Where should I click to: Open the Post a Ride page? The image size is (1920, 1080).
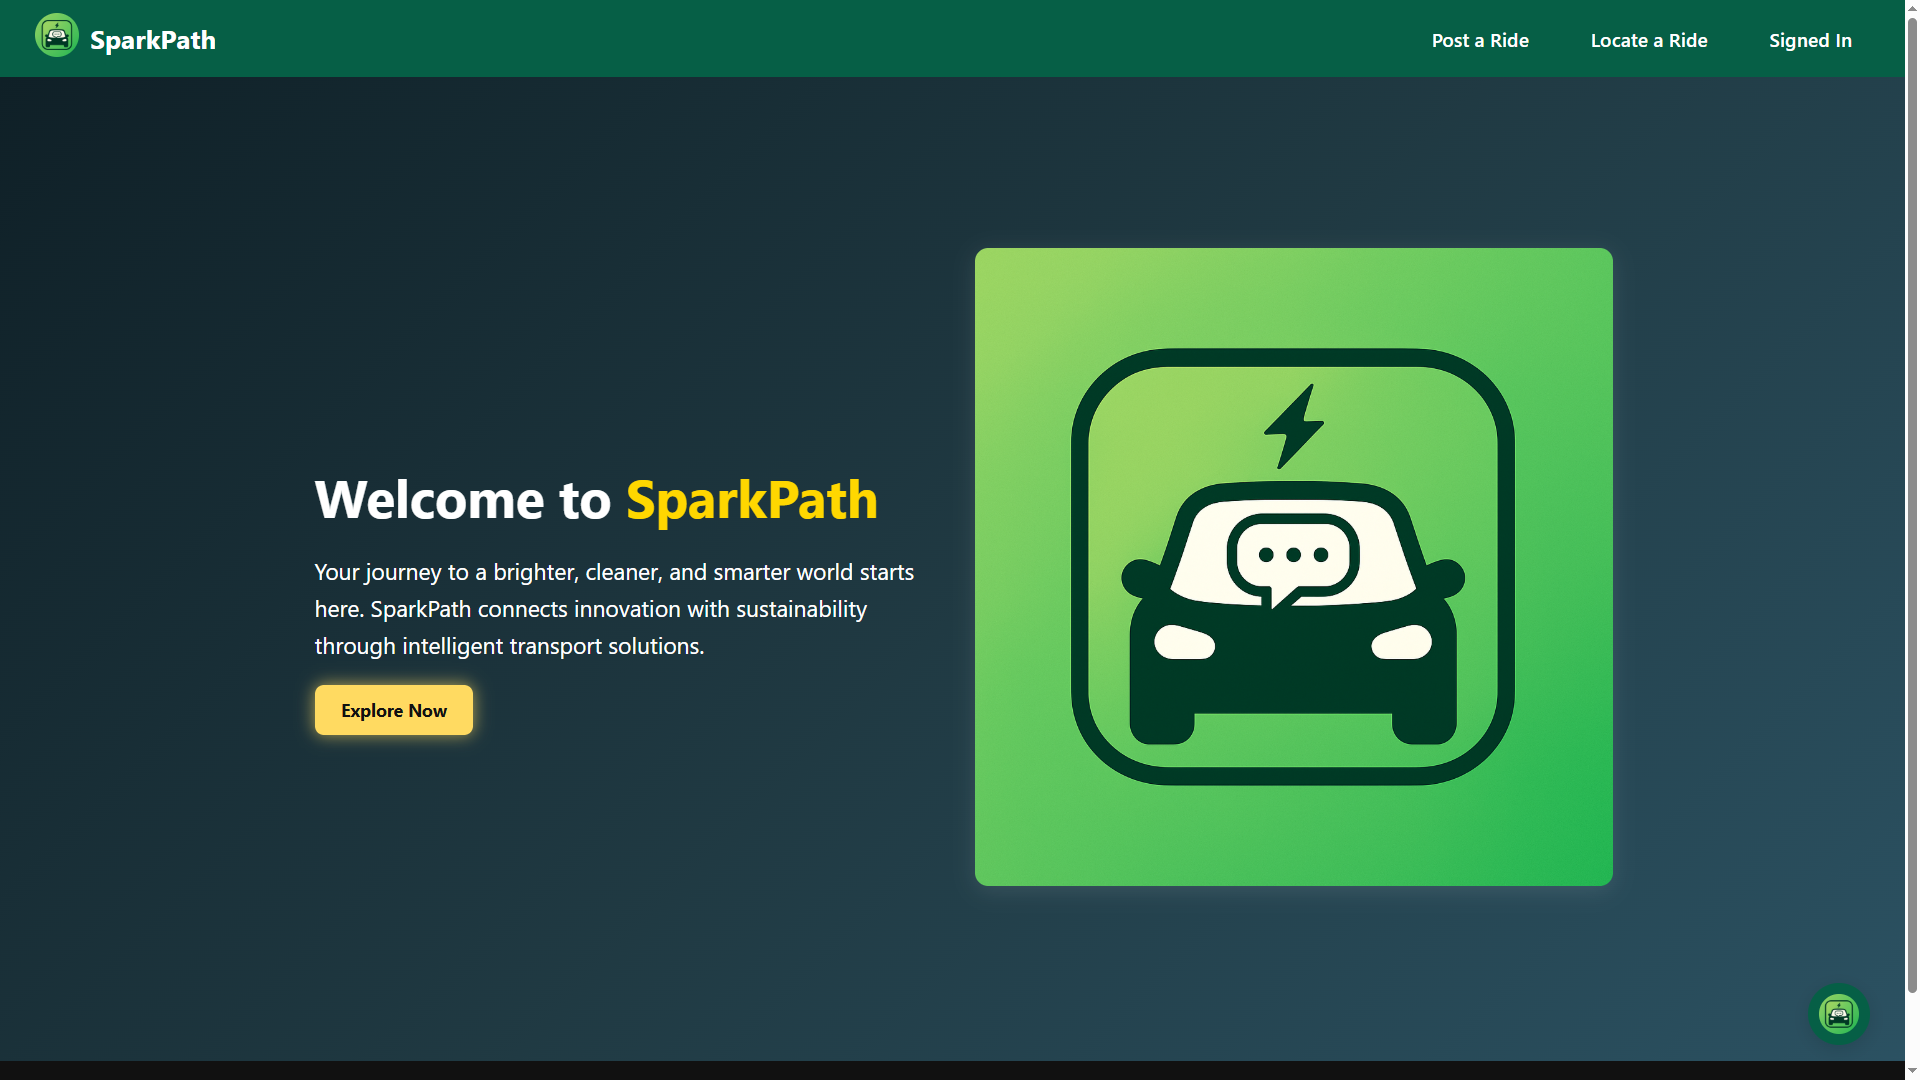[1479, 40]
